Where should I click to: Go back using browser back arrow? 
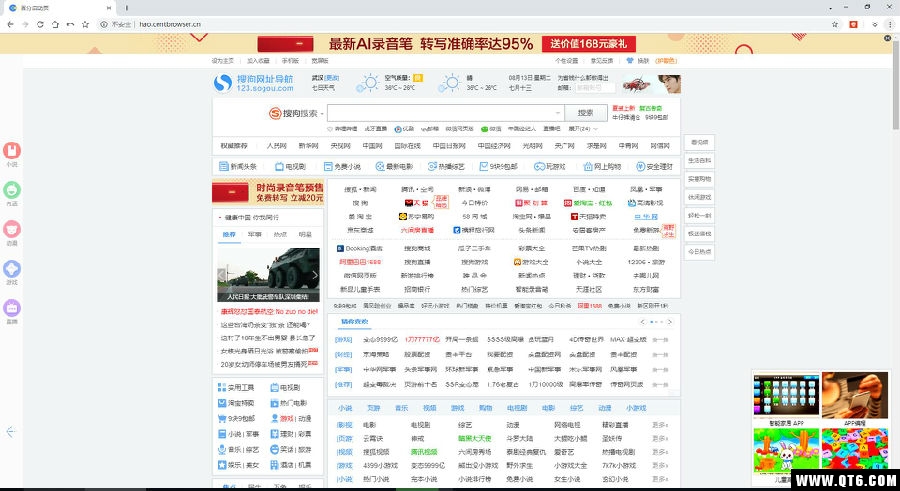click(10, 25)
